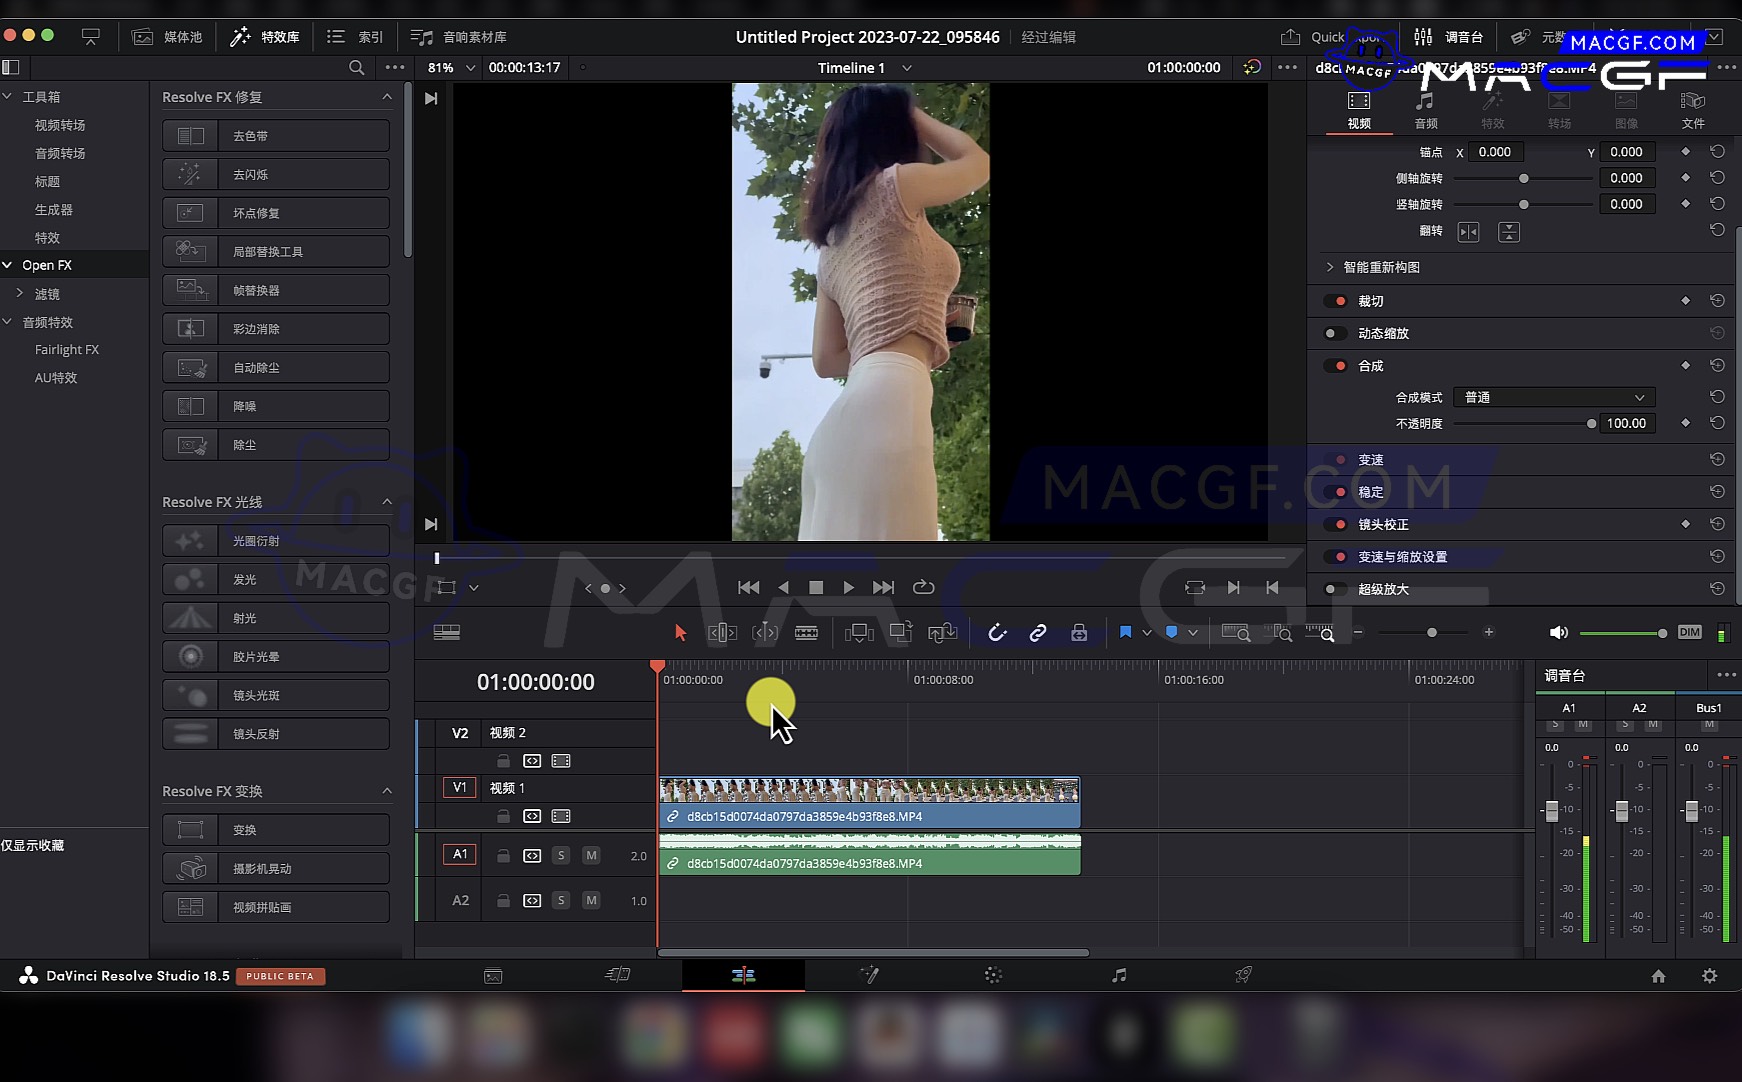Open project settings gear icon
This screenshot has height=1082, width=1742.
coord(1709,976)
